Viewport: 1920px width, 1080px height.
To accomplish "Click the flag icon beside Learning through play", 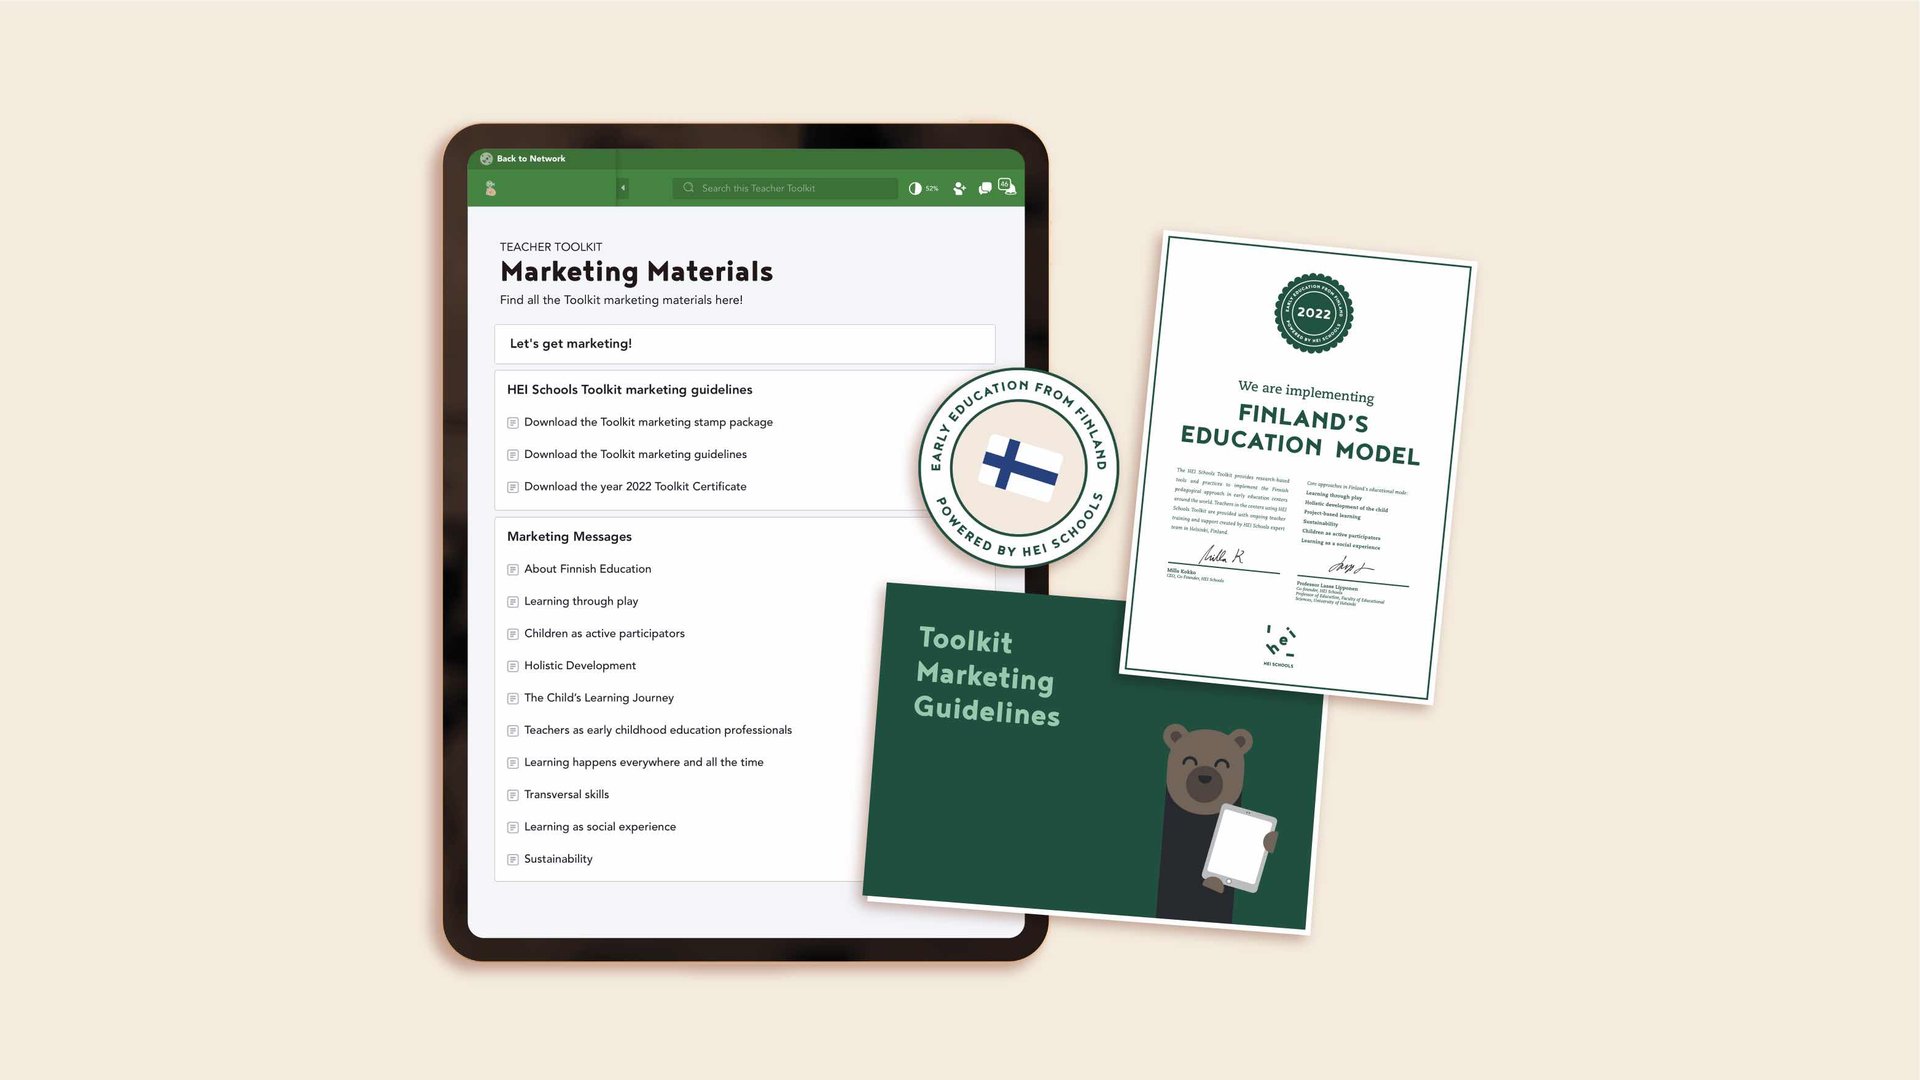I will pyautogui.click(x=512, y=601).
